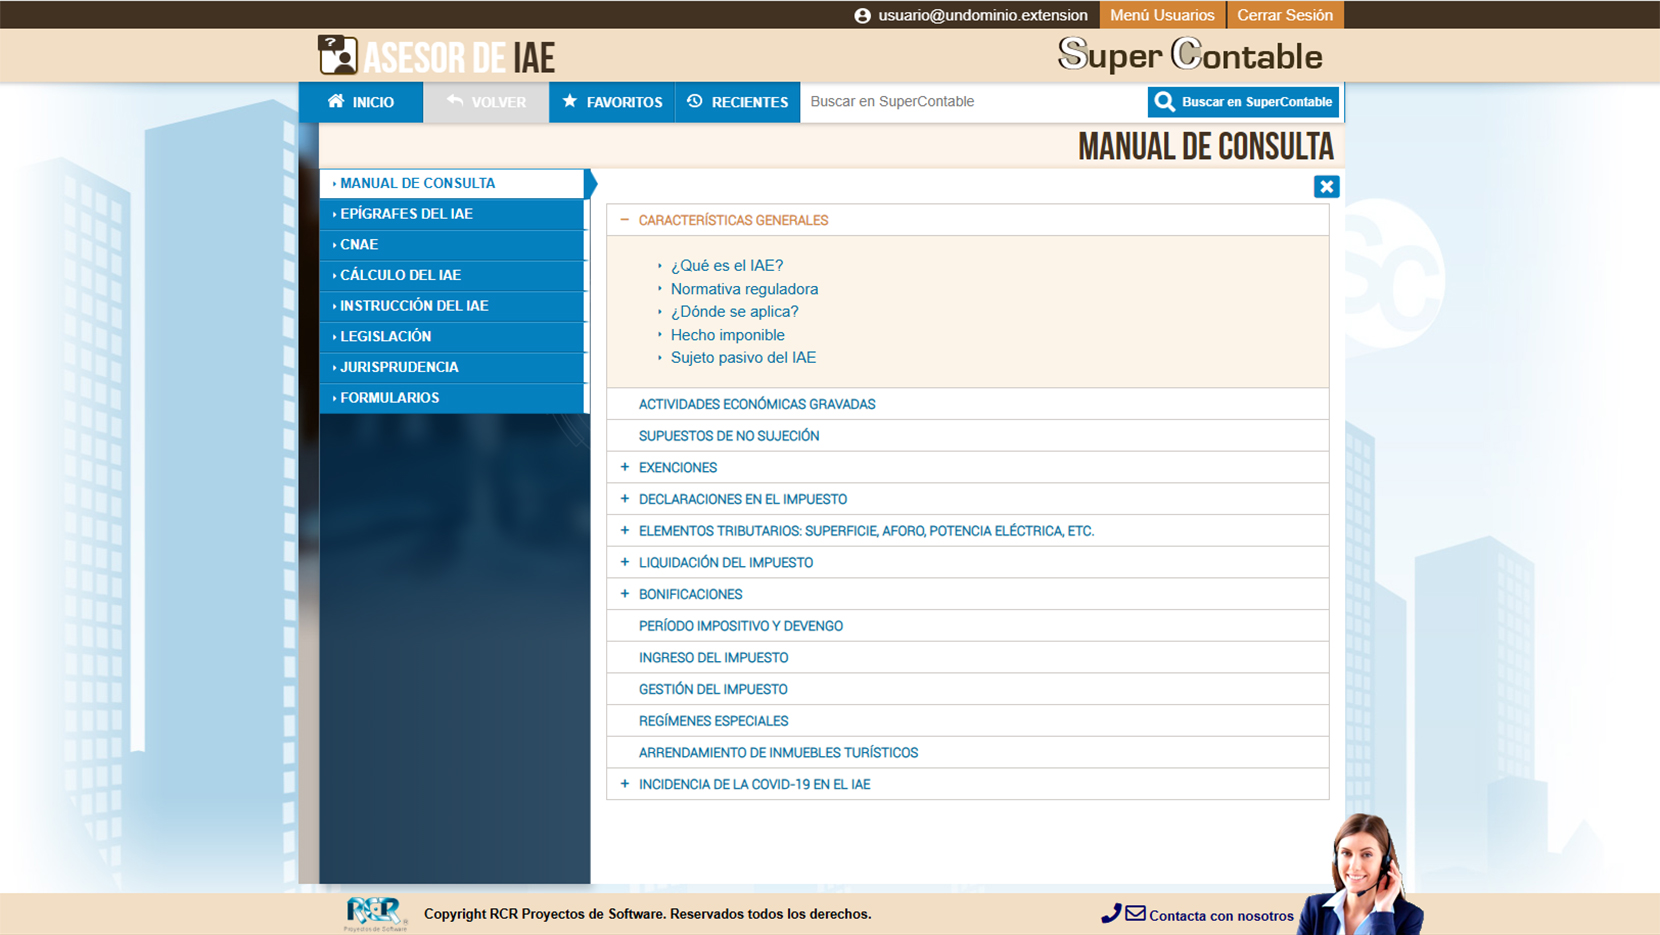The width and height of the screenshot is (1660, 935).
Task: Open FORMULARIOS sidebar item
Action: (452, 398)
